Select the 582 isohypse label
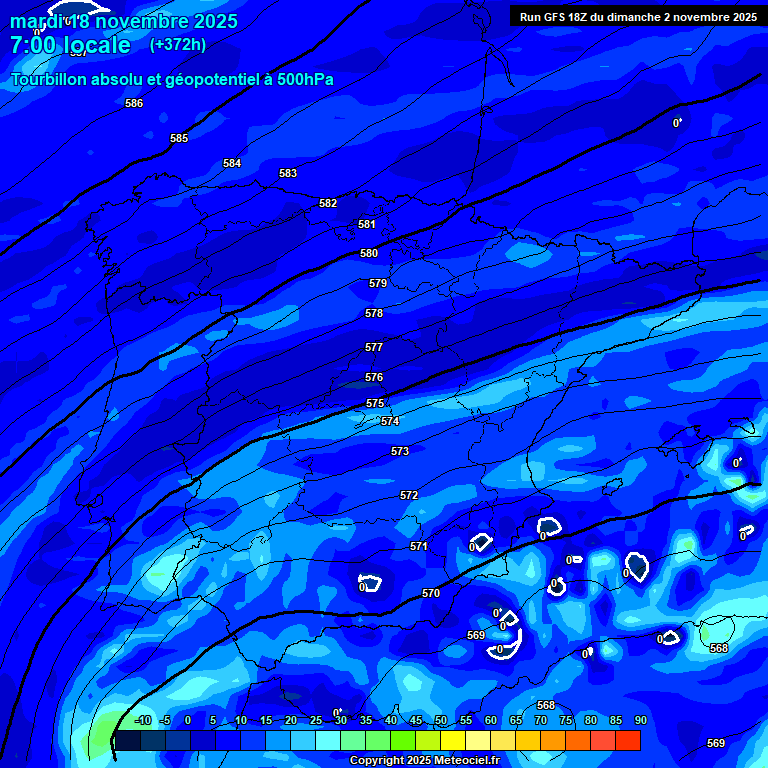The height and width of the screenshot is (768, 768). (x=328, y=203)
